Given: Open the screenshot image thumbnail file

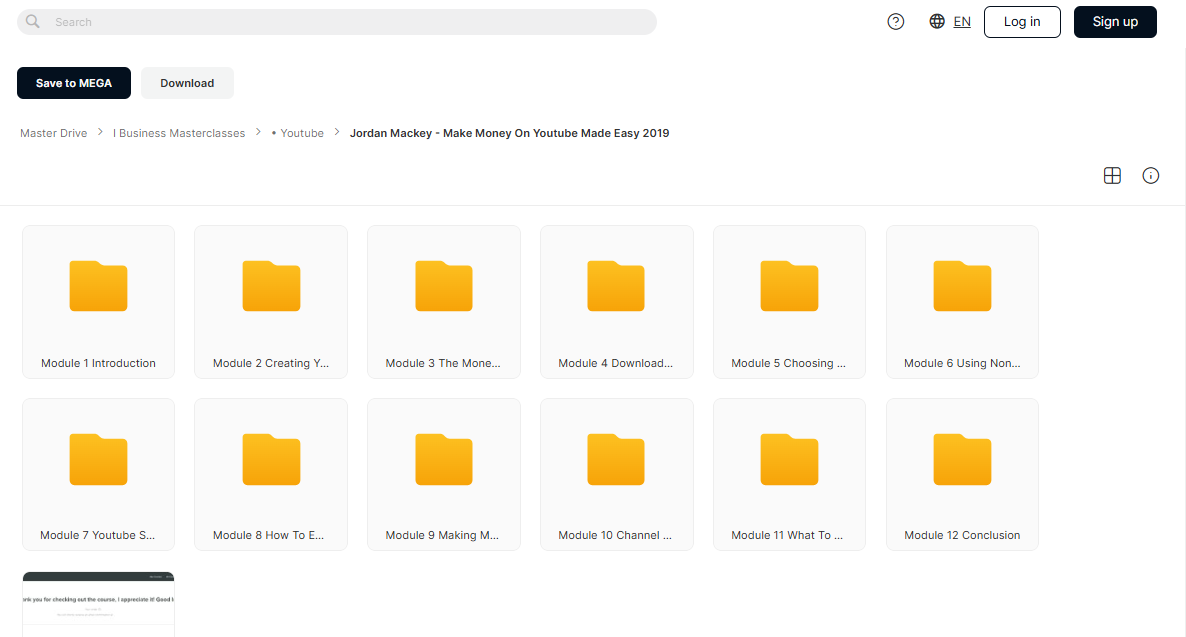Looking at the screenshot, I should [98, 604].
